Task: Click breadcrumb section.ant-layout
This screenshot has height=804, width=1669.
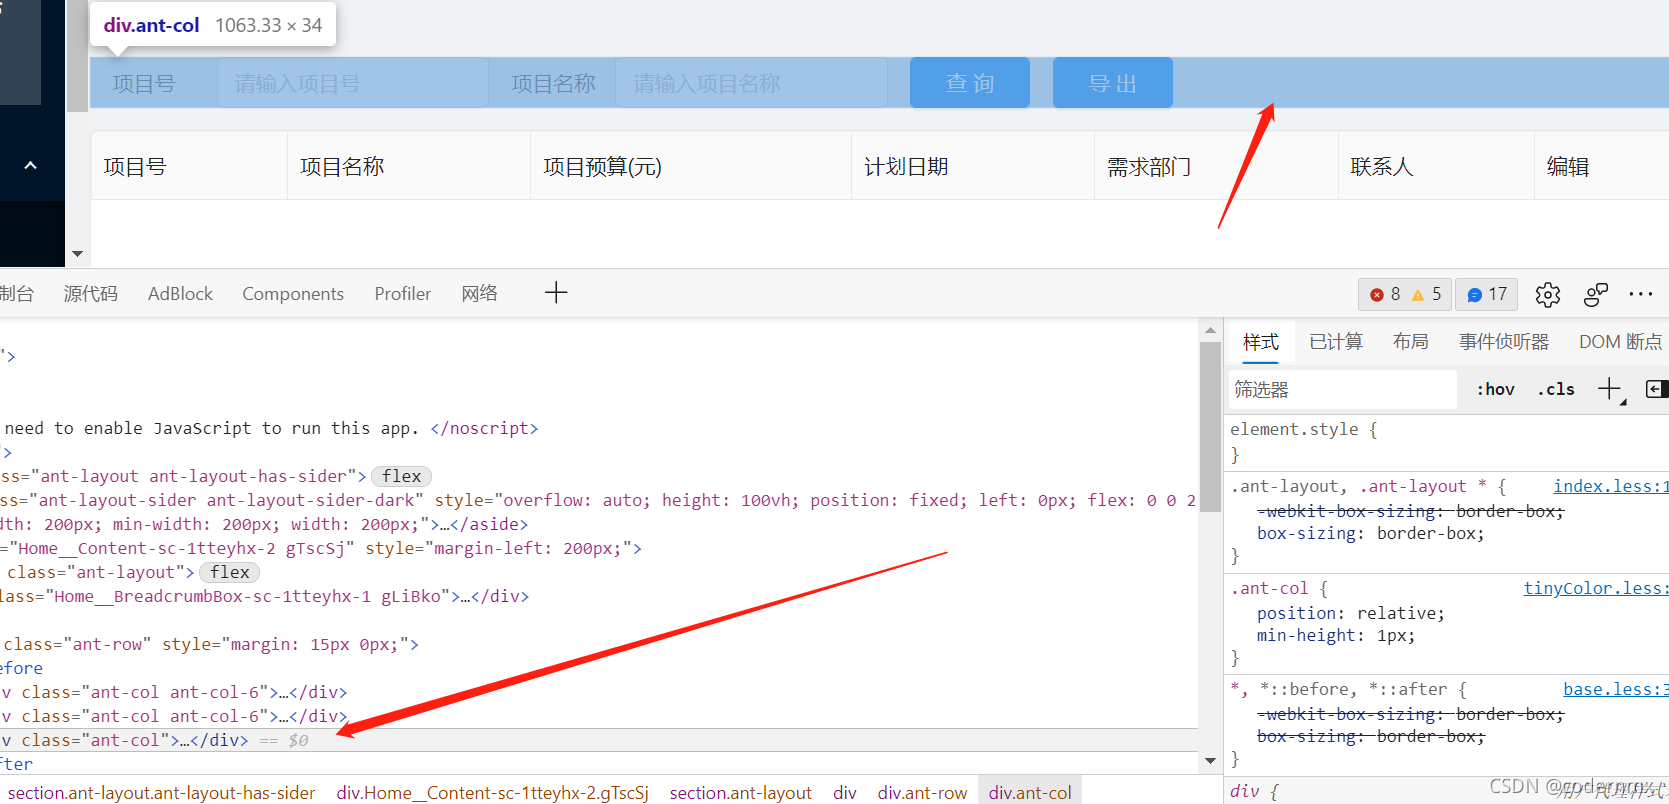Action: (740, 792)
